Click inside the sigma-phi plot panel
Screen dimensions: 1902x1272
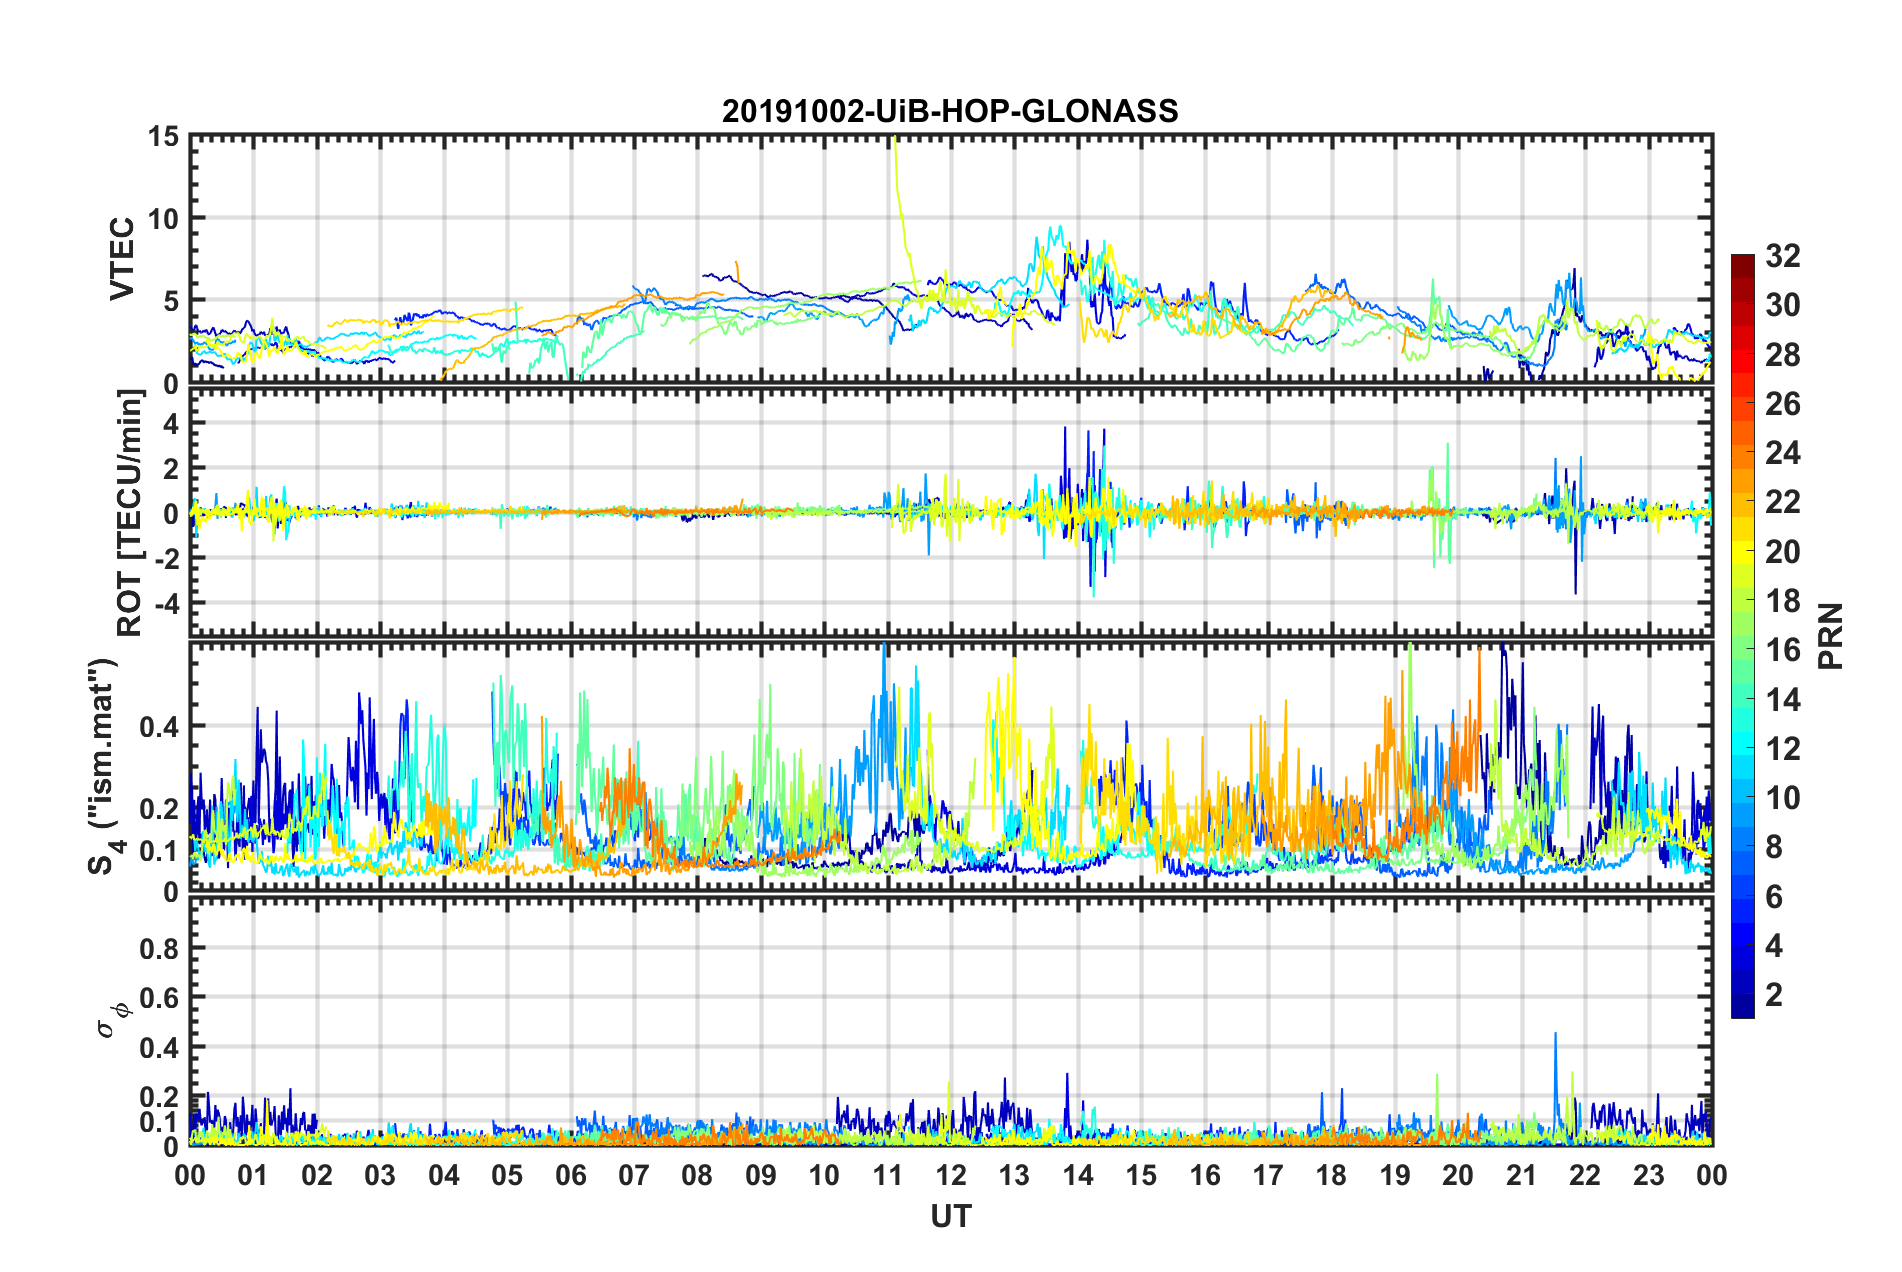click(951, 1021)
